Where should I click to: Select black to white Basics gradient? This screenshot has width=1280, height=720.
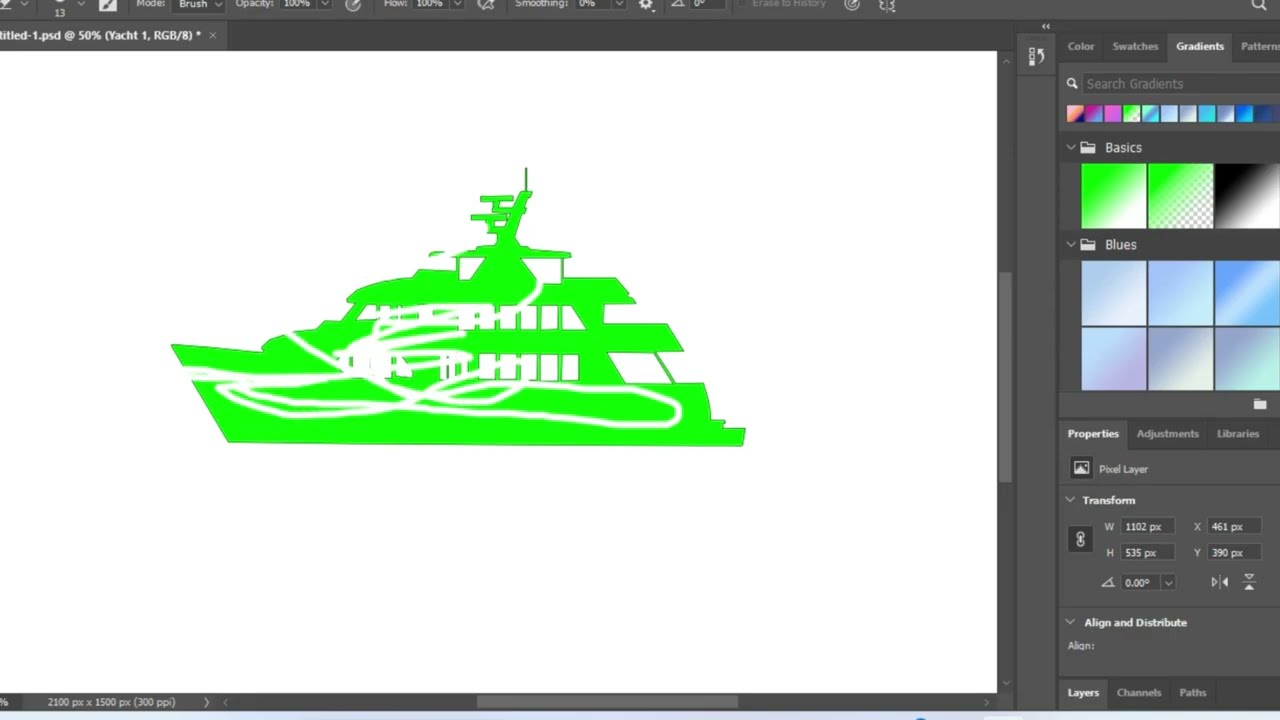pos(1247,196)
